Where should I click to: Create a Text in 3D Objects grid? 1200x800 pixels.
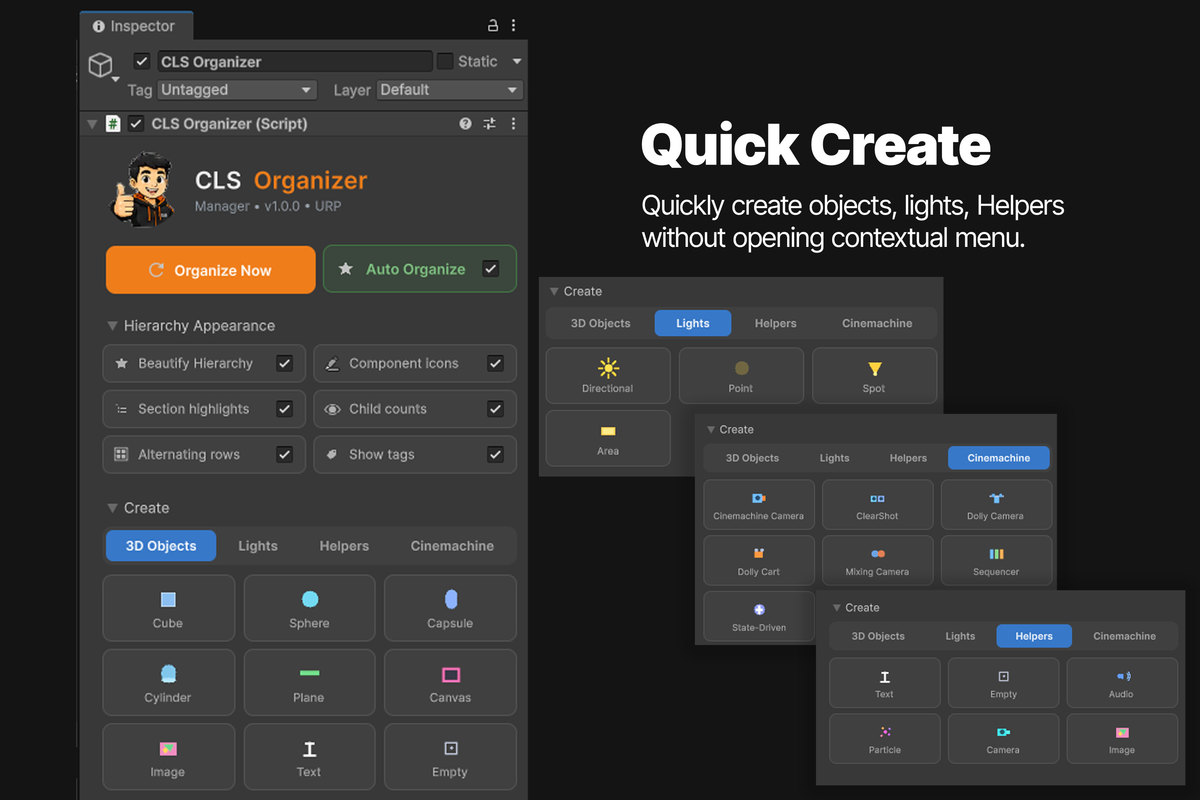click(309, 757)
